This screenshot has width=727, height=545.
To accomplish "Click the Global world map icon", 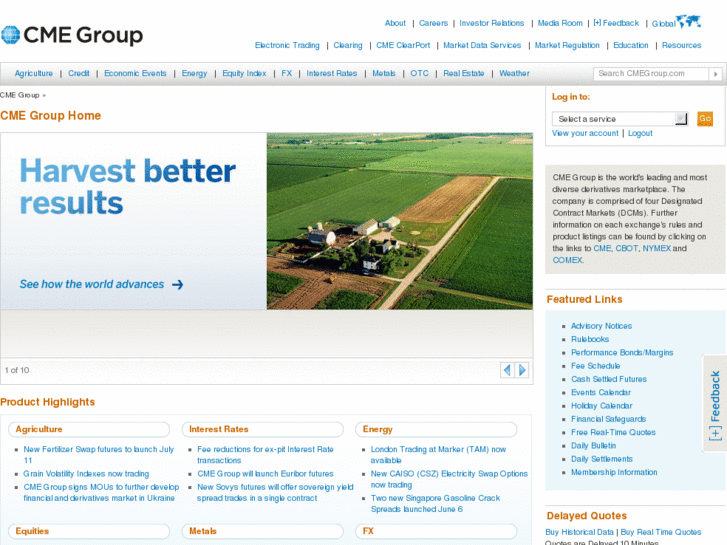I will 688,21.
